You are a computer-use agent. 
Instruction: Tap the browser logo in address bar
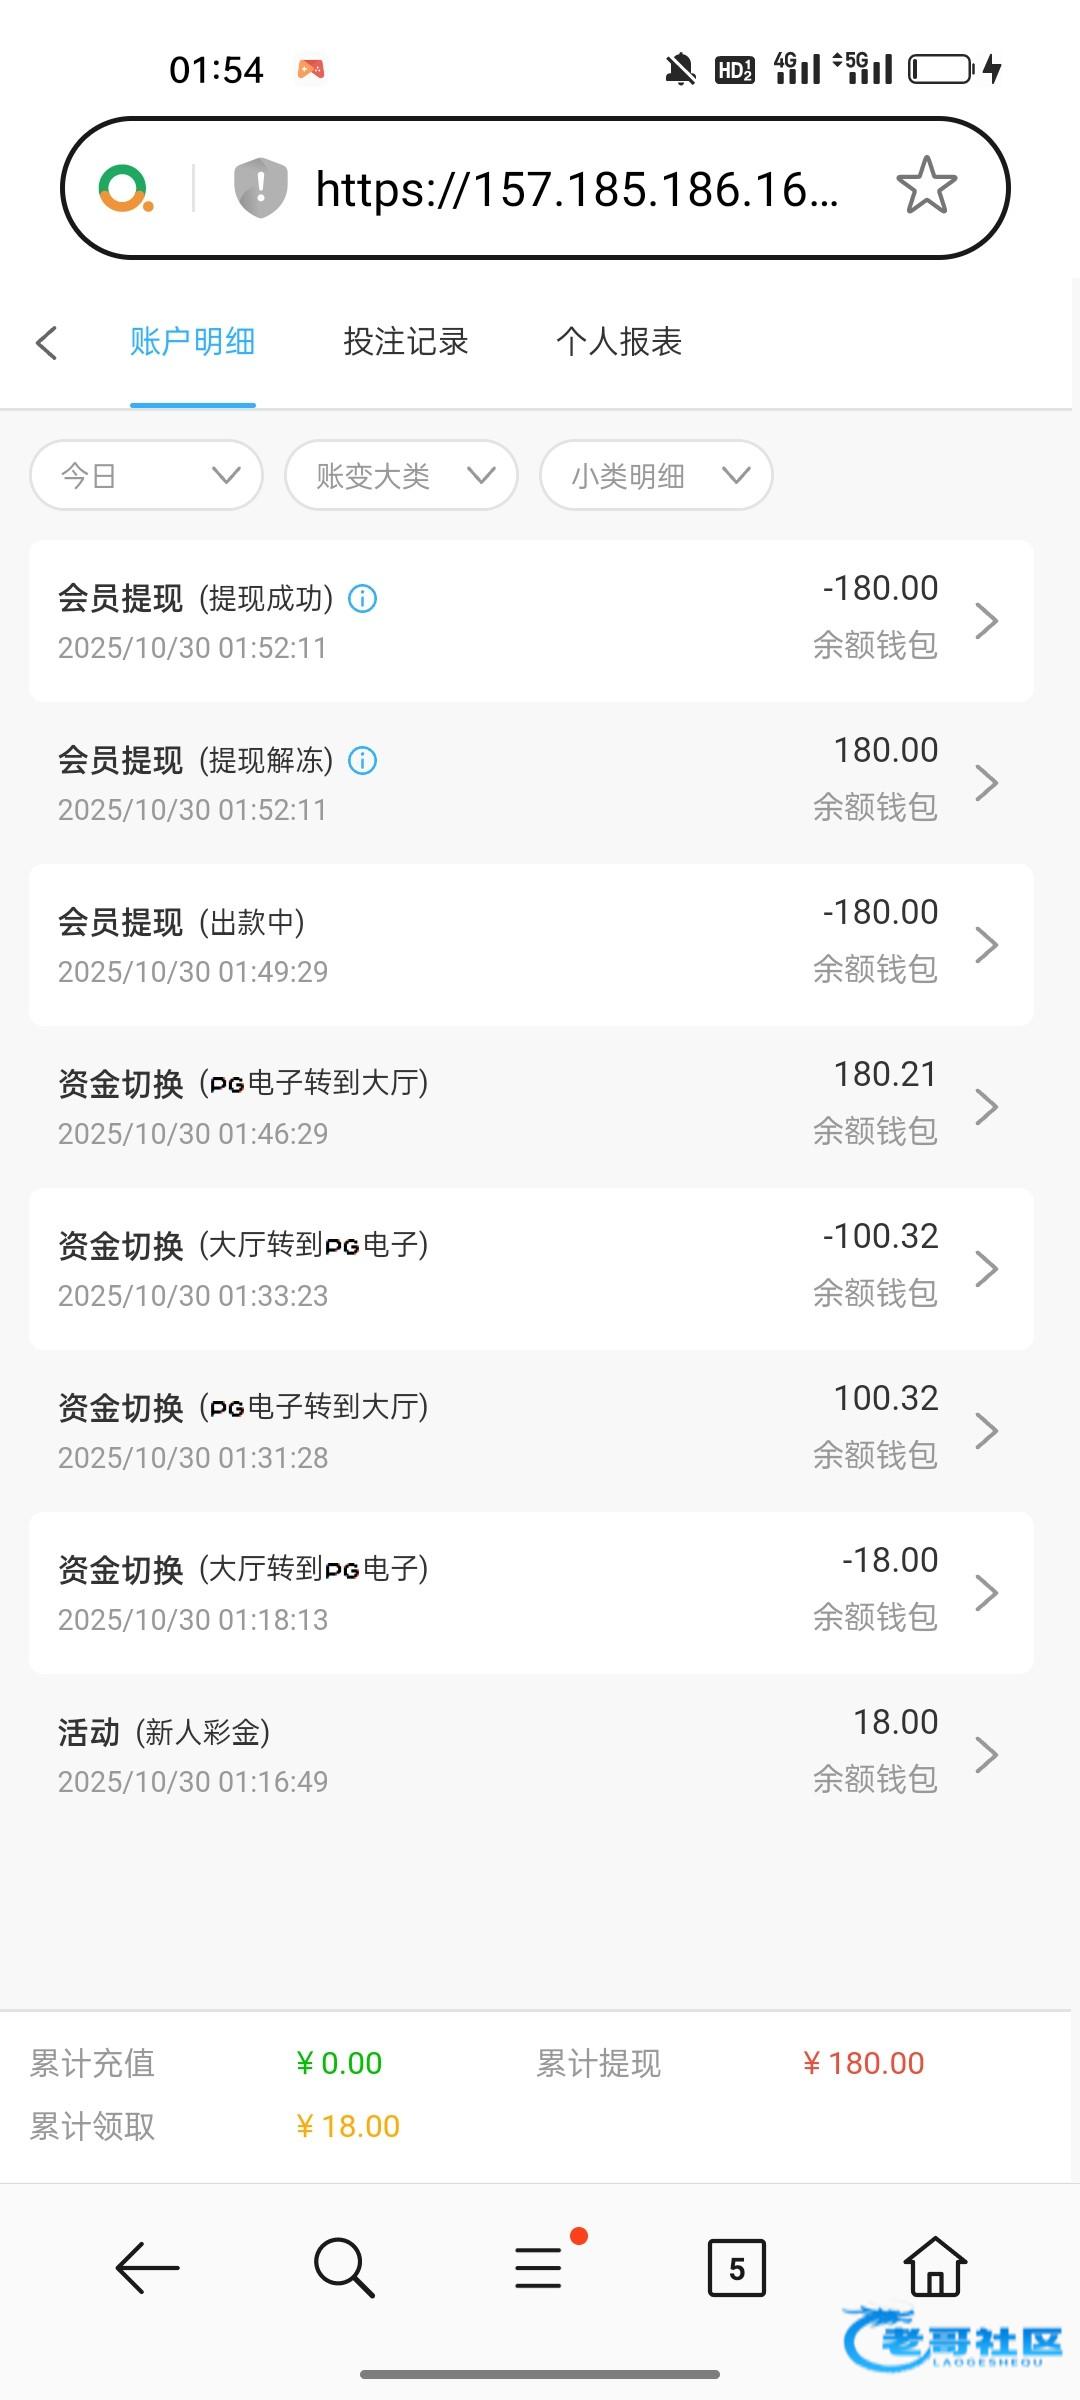pyautogui.click(x=126, y=188)
